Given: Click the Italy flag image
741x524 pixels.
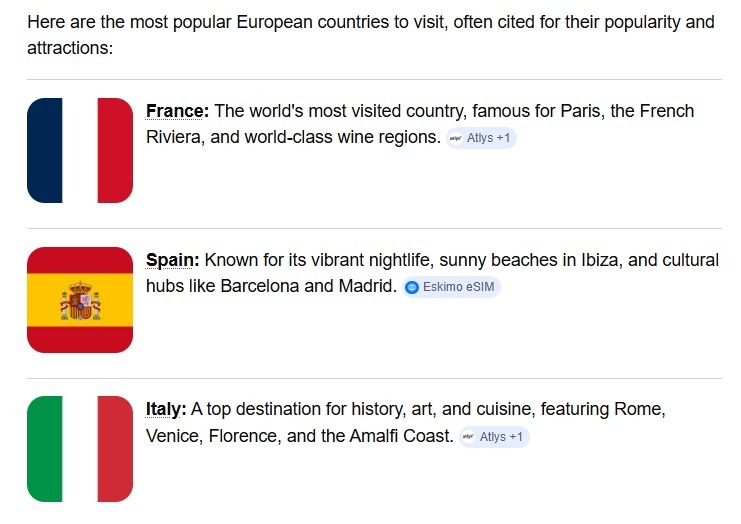Looking at the screenshot, I should pos(80,448).
